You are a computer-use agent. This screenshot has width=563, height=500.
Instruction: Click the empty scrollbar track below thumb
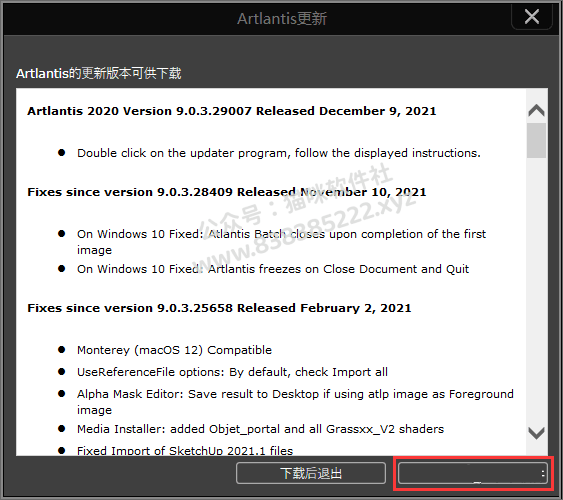click(536, 291)
